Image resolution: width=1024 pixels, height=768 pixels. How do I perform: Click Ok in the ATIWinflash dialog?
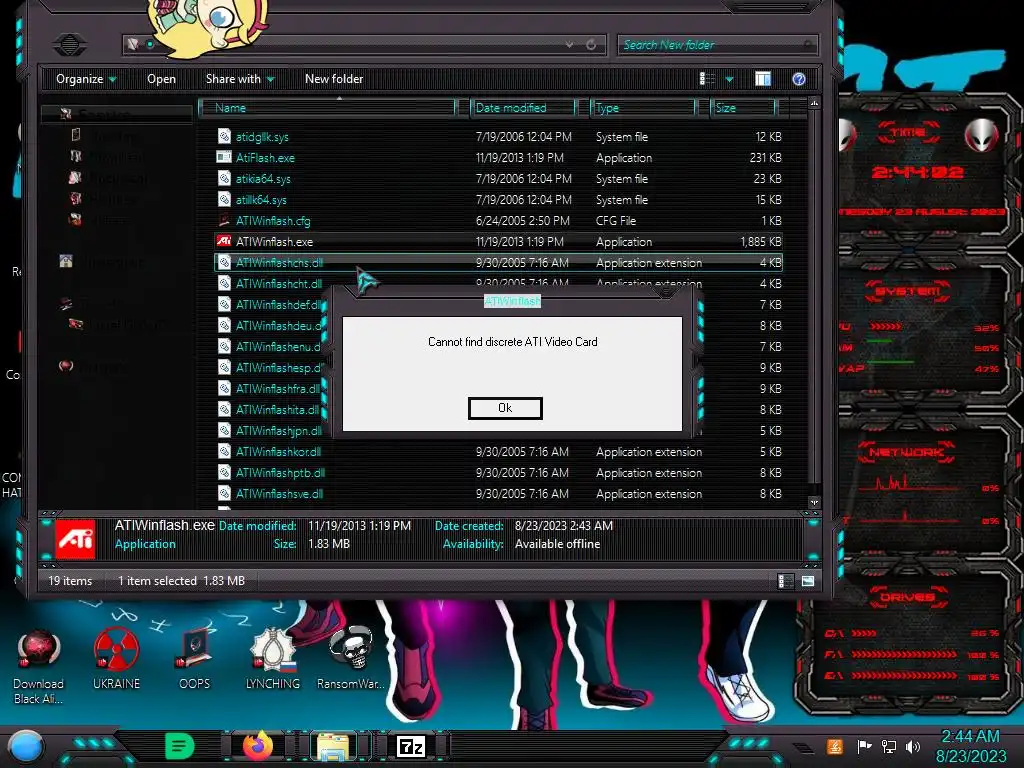click(x=505, y=408)
